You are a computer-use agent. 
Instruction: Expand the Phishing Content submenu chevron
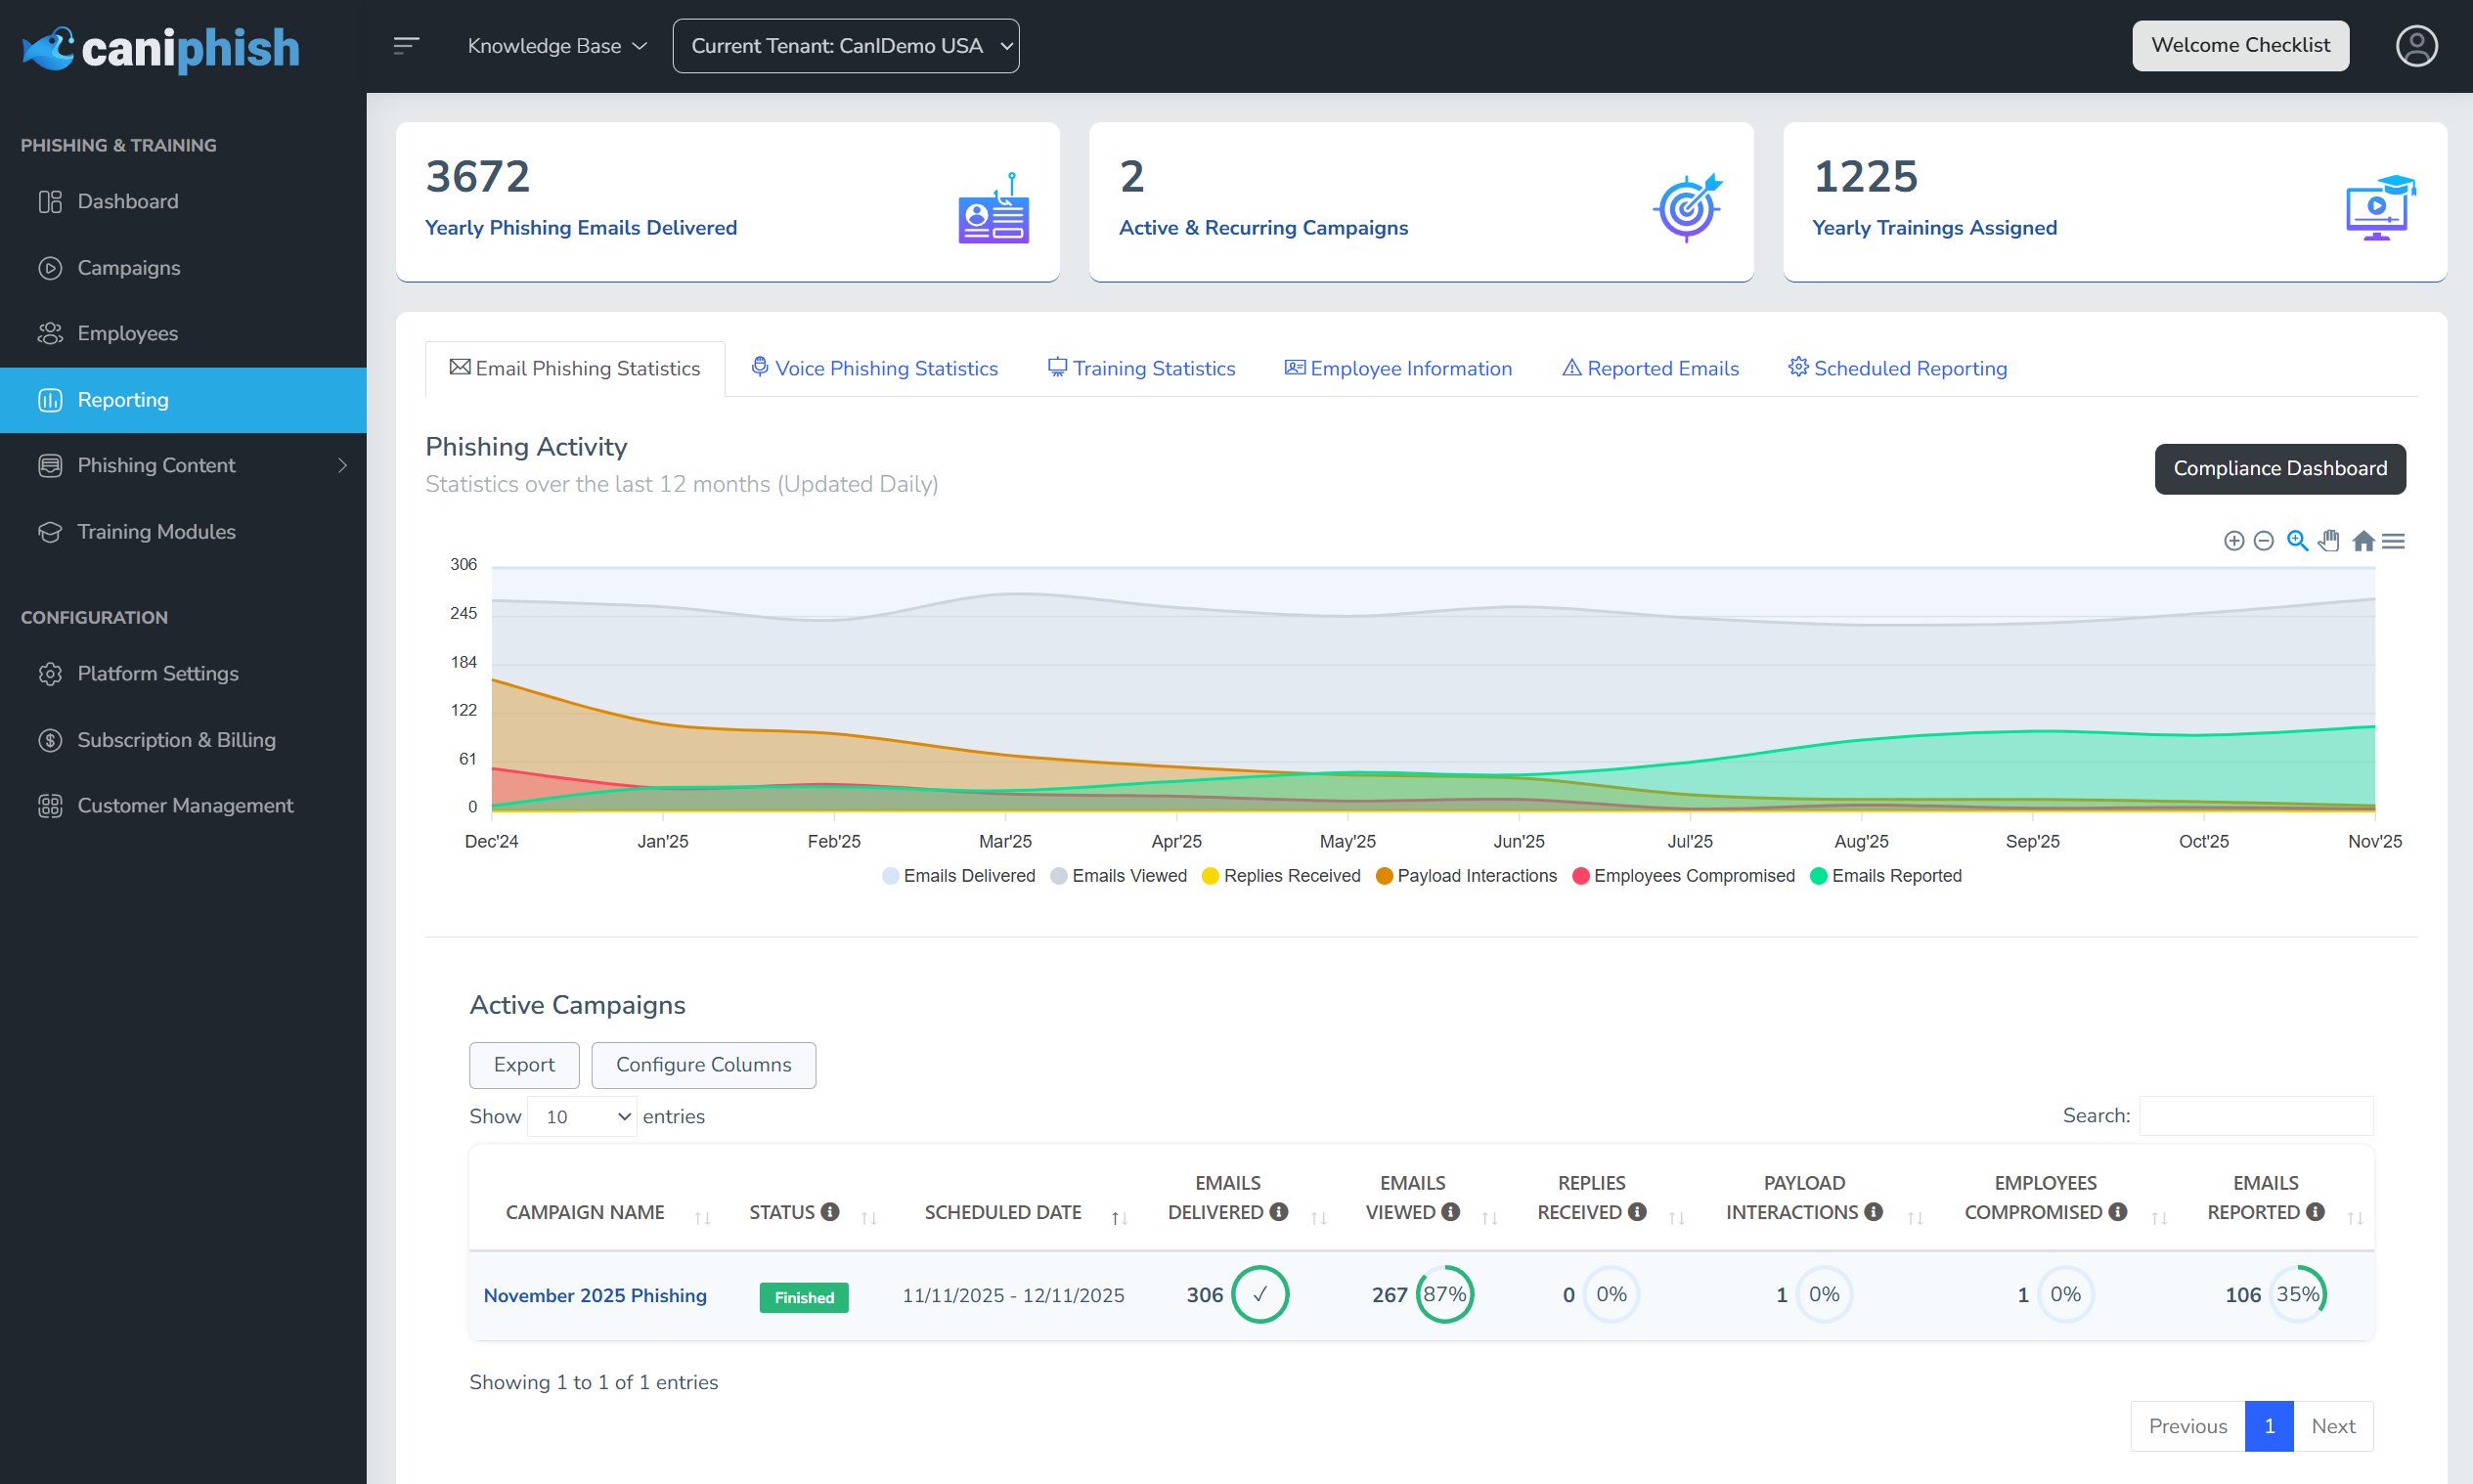pyautogui.click(x=342, y=465)
